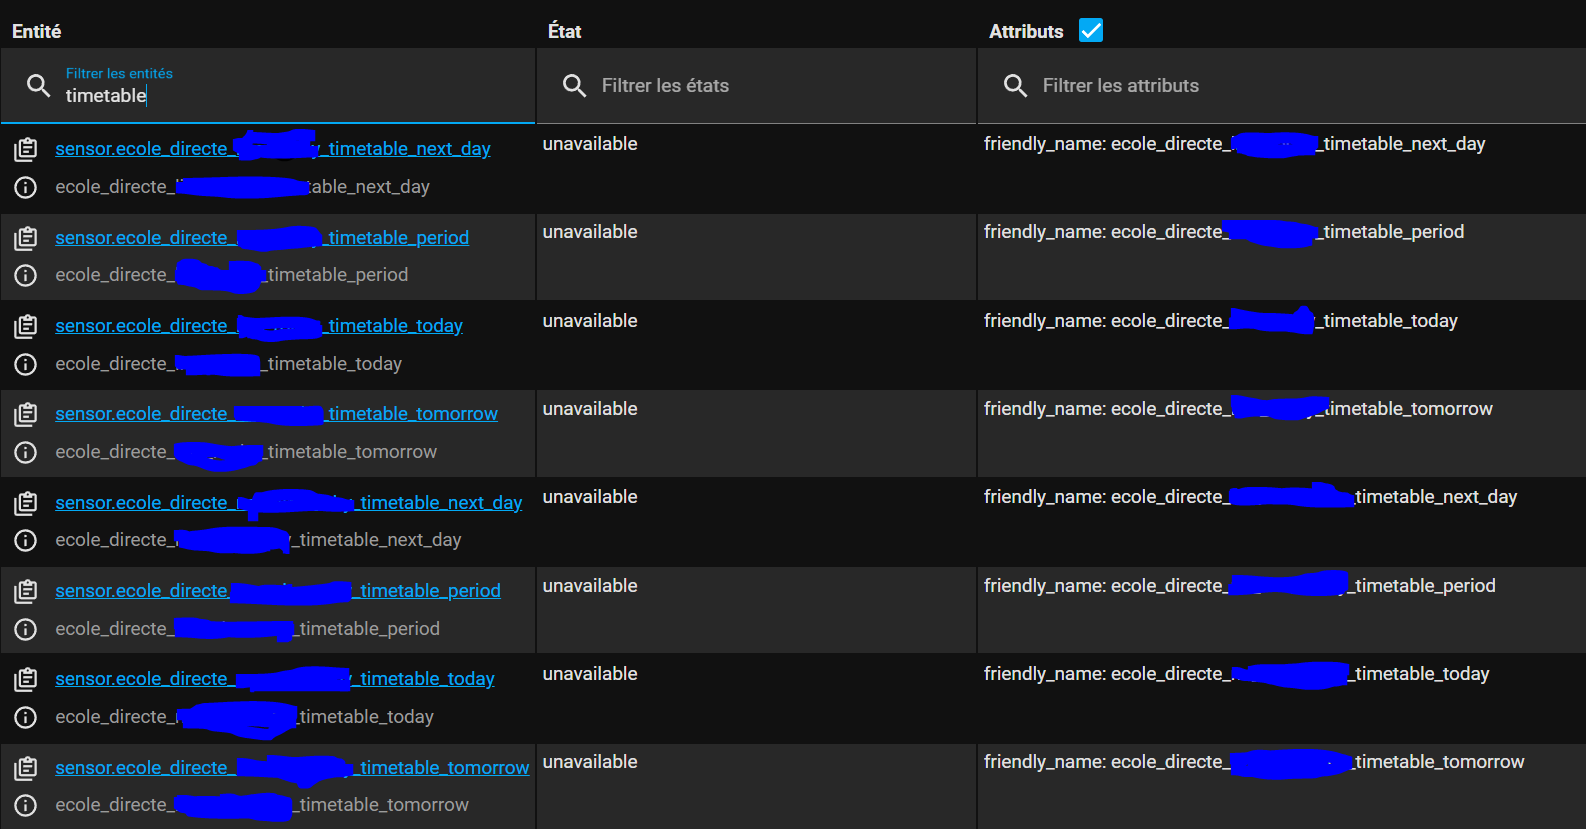Image resolution: width=1586 pixels, height=829 pixels.
Task: Copy entity ID of second timetable_next_day sensor
Action: tap(26, 503)
